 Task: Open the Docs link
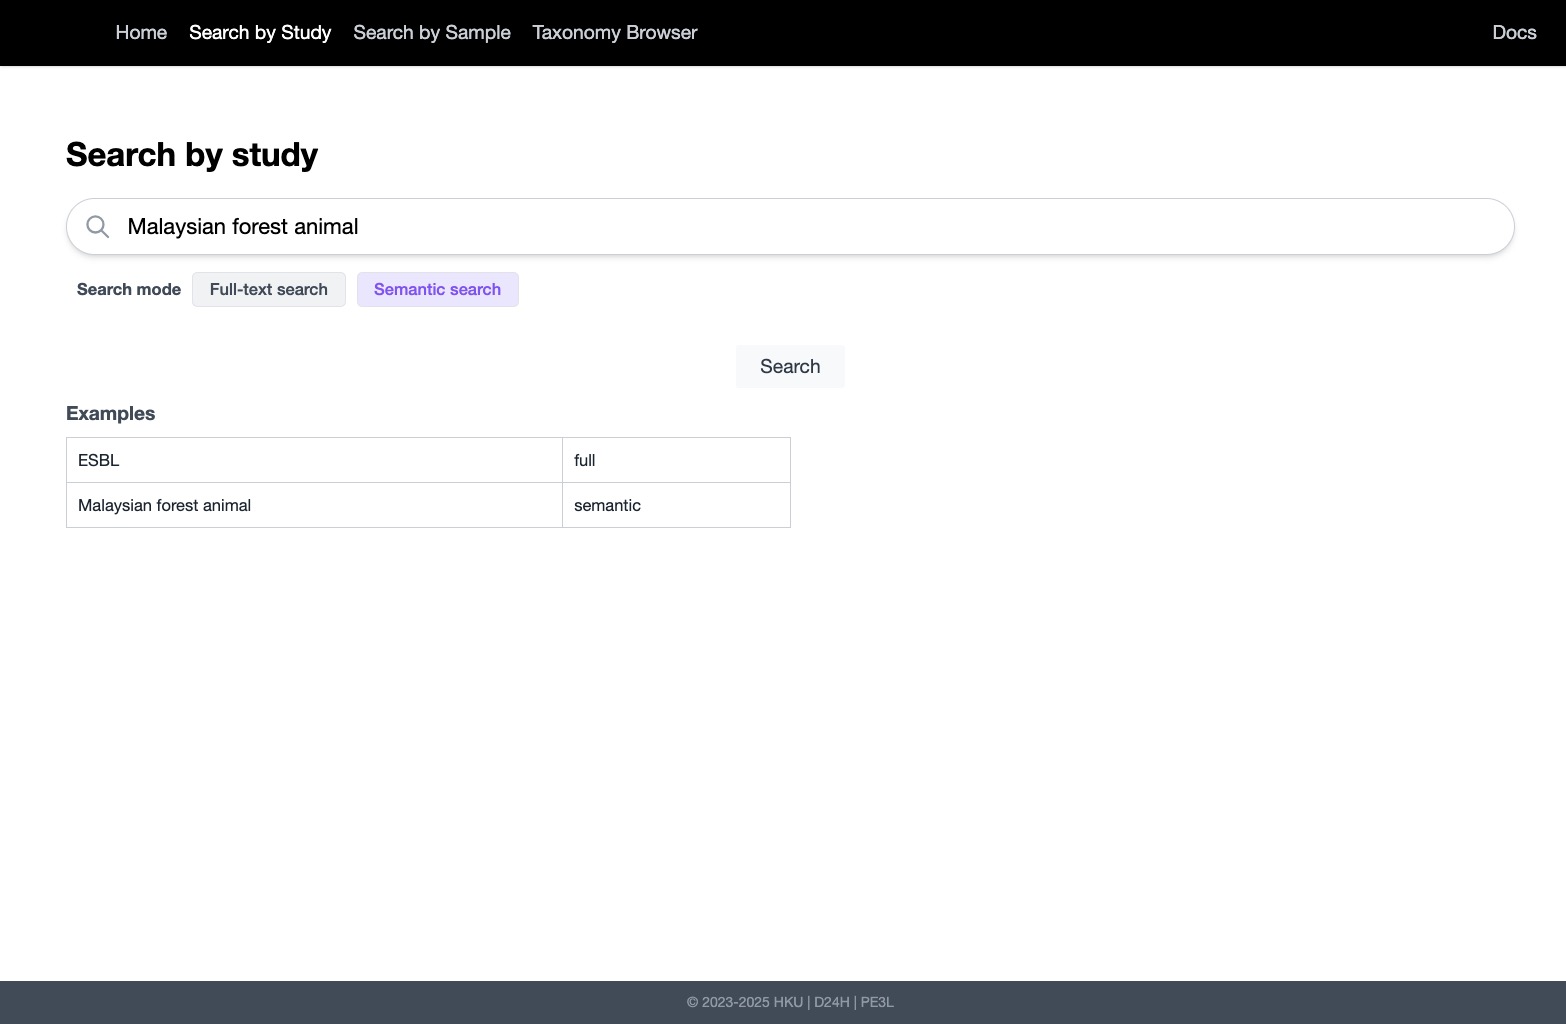pos(1514,32)
